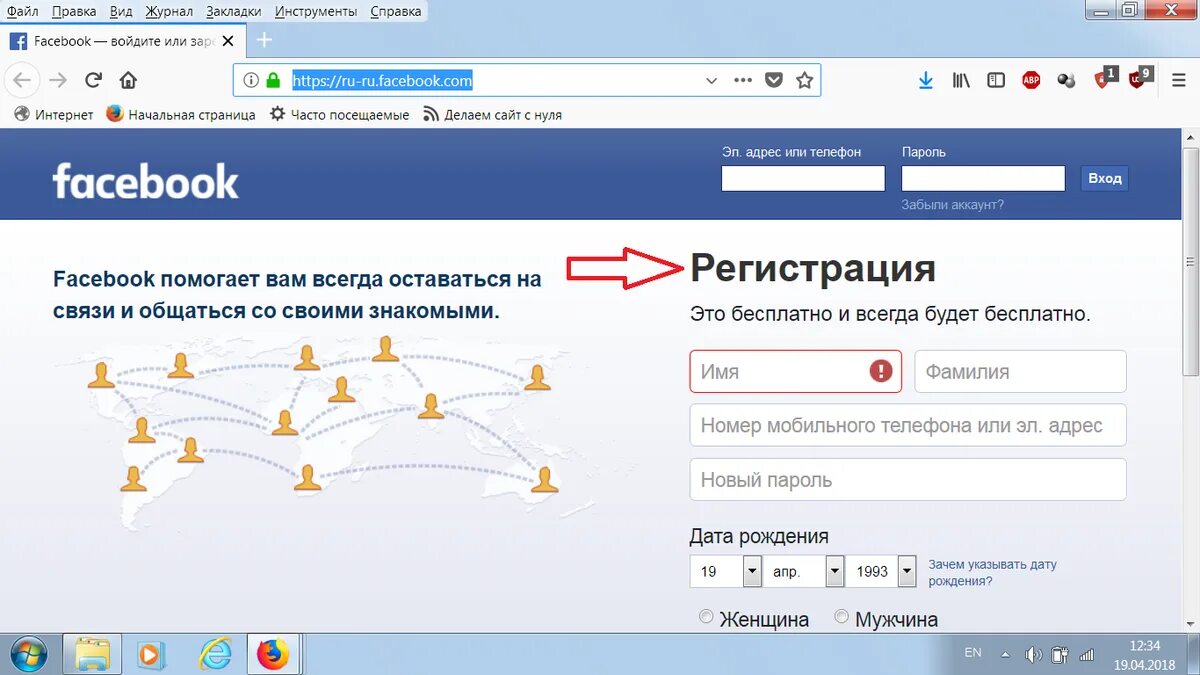Click the clock showing 12:34
This screenshot has height=675, width=1200.
click(1144, 646)
